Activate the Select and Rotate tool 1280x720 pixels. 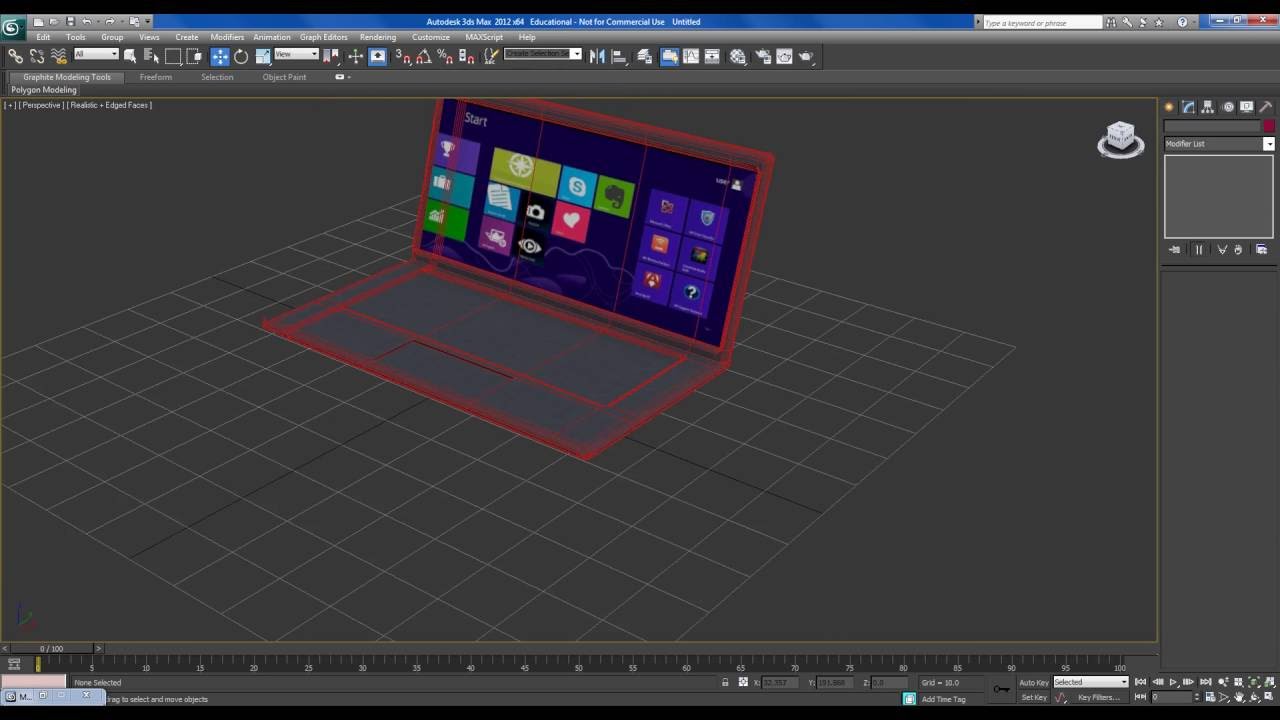click(241, 57)
